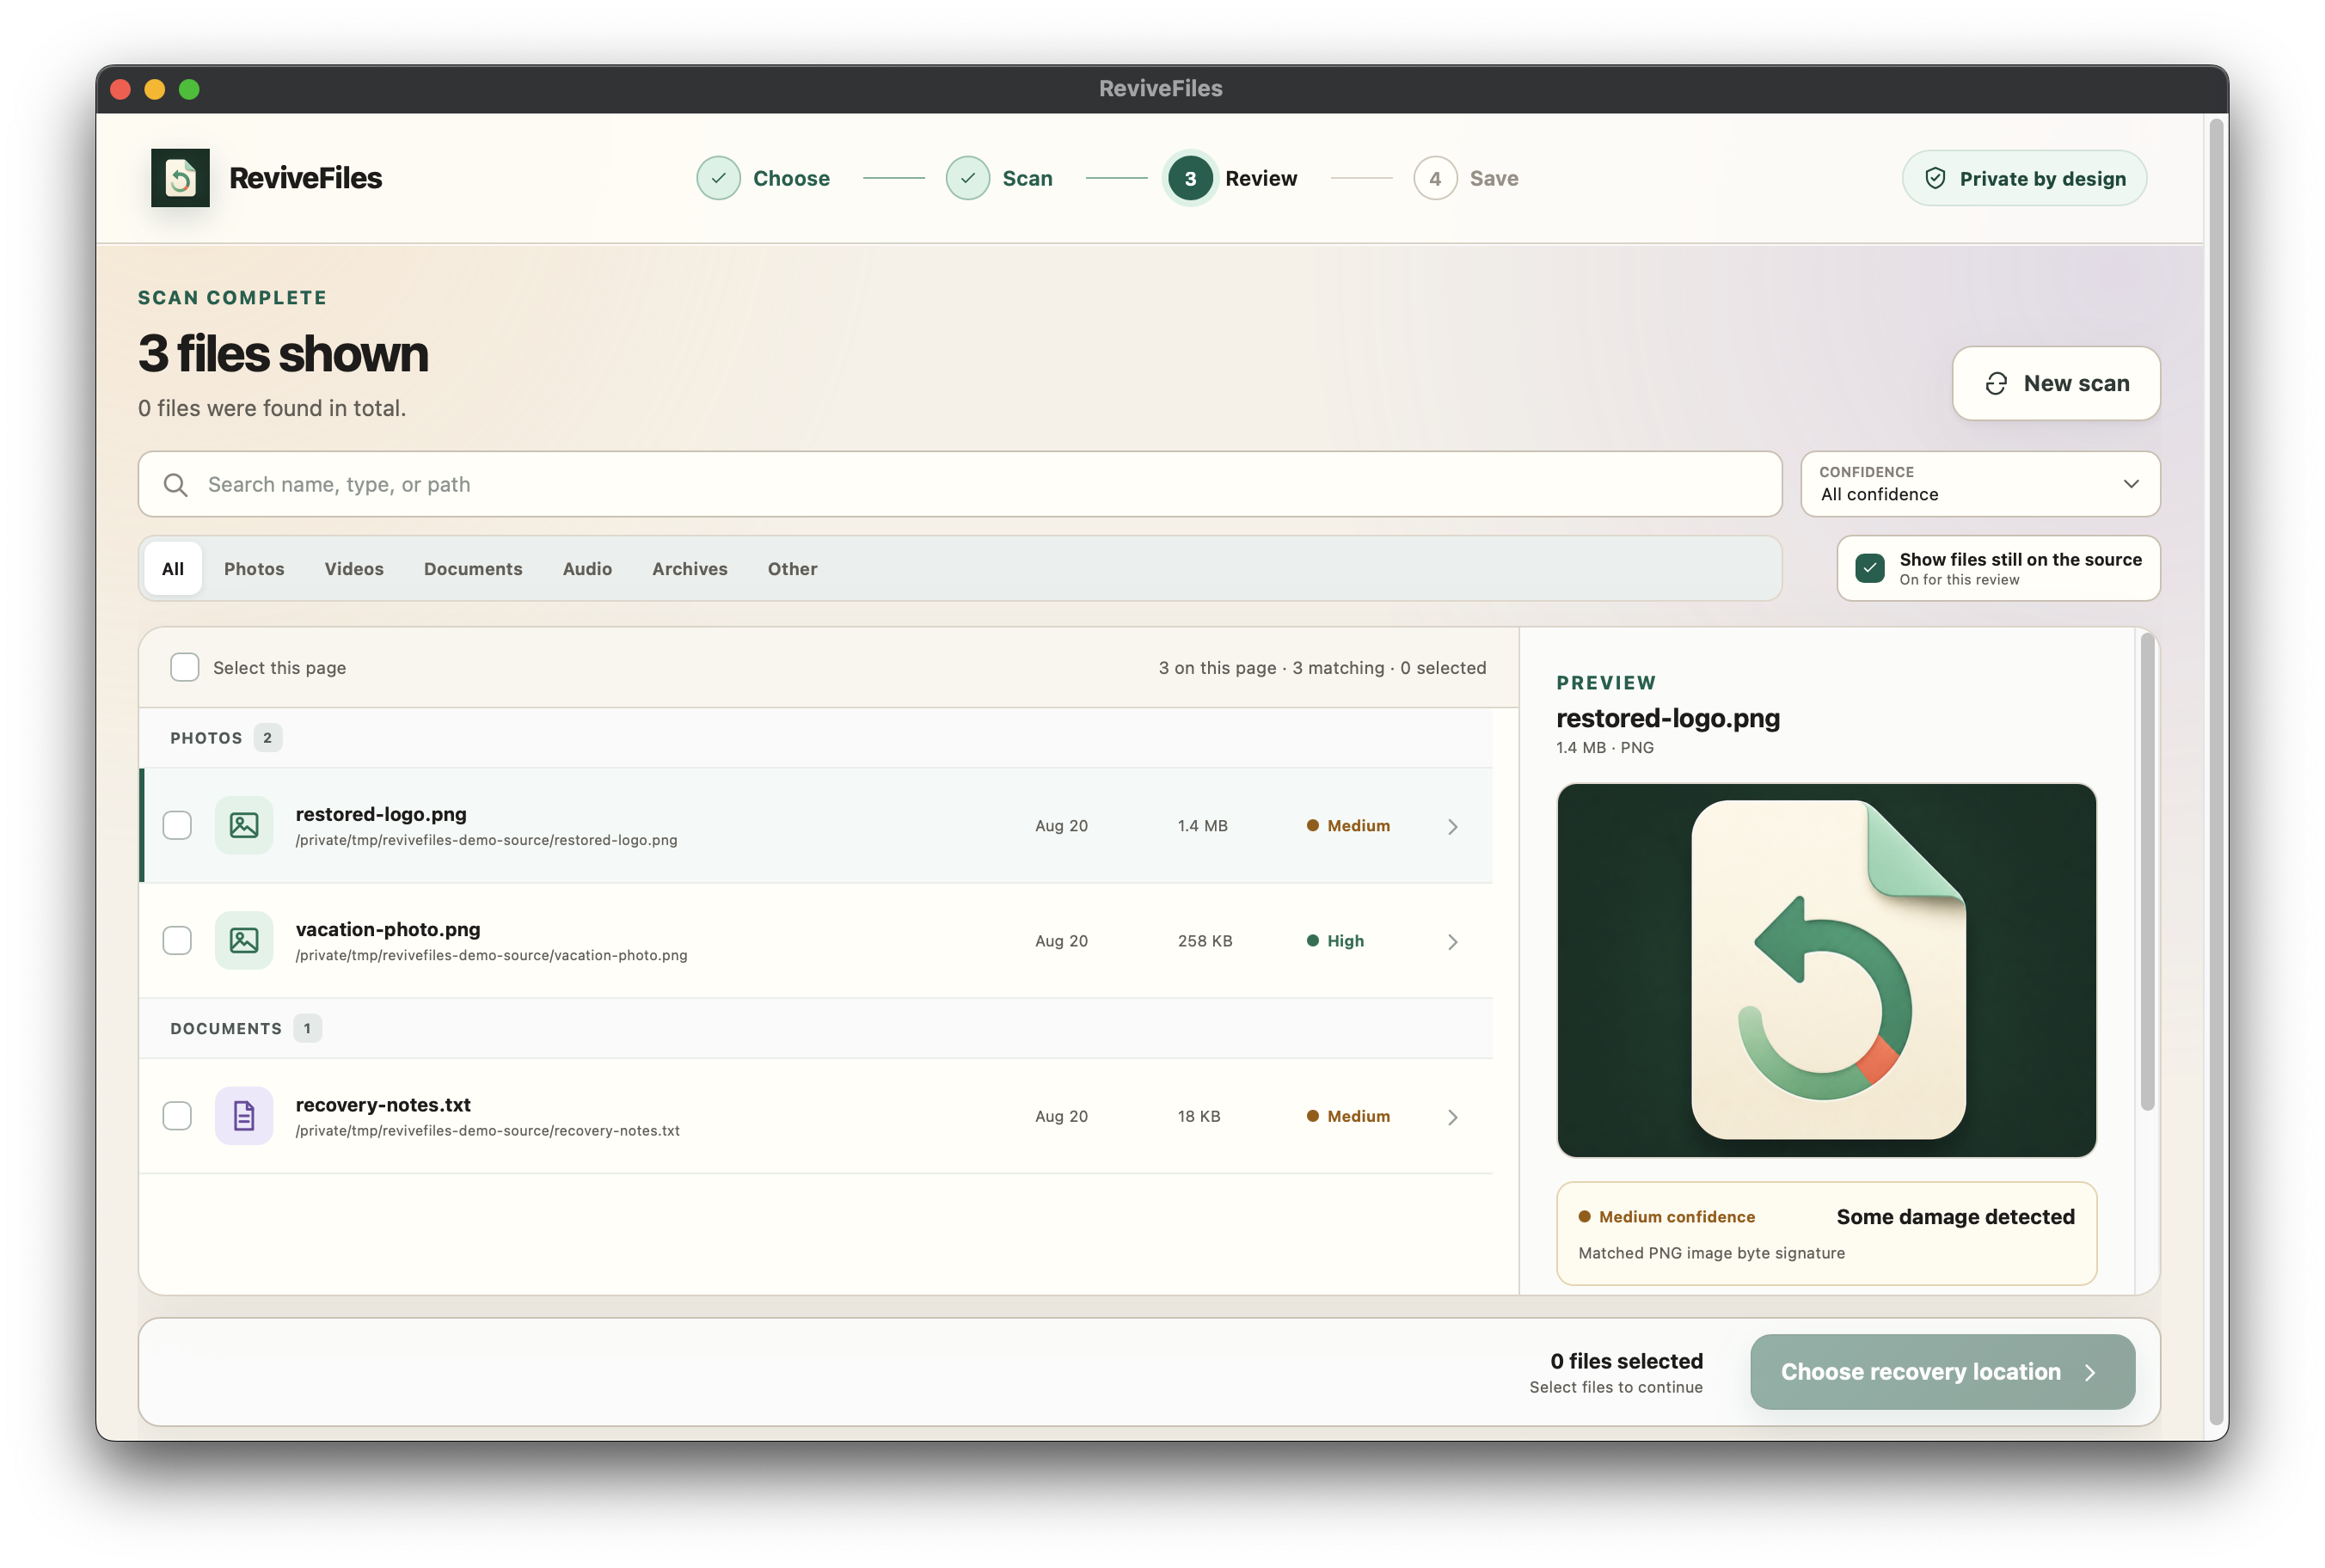Select the restored-logo.png file name
The height and width of the screenshot is (1568, 2325).
pyautogui.click(x=381, y=814)
